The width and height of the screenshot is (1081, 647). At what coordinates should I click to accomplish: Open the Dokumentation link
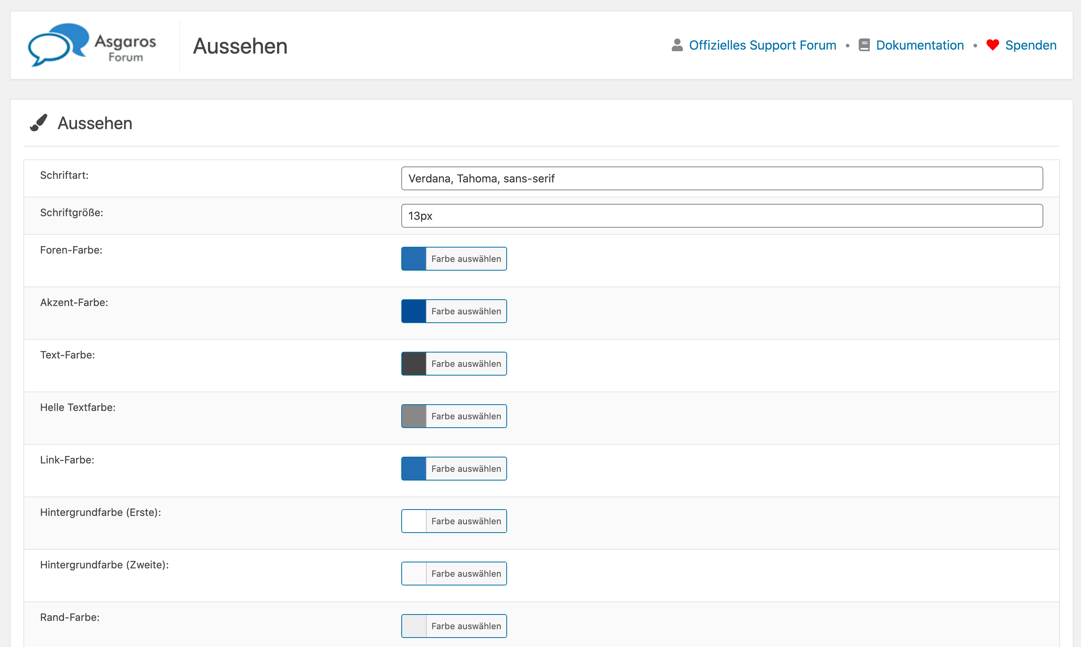coord(920,45)
